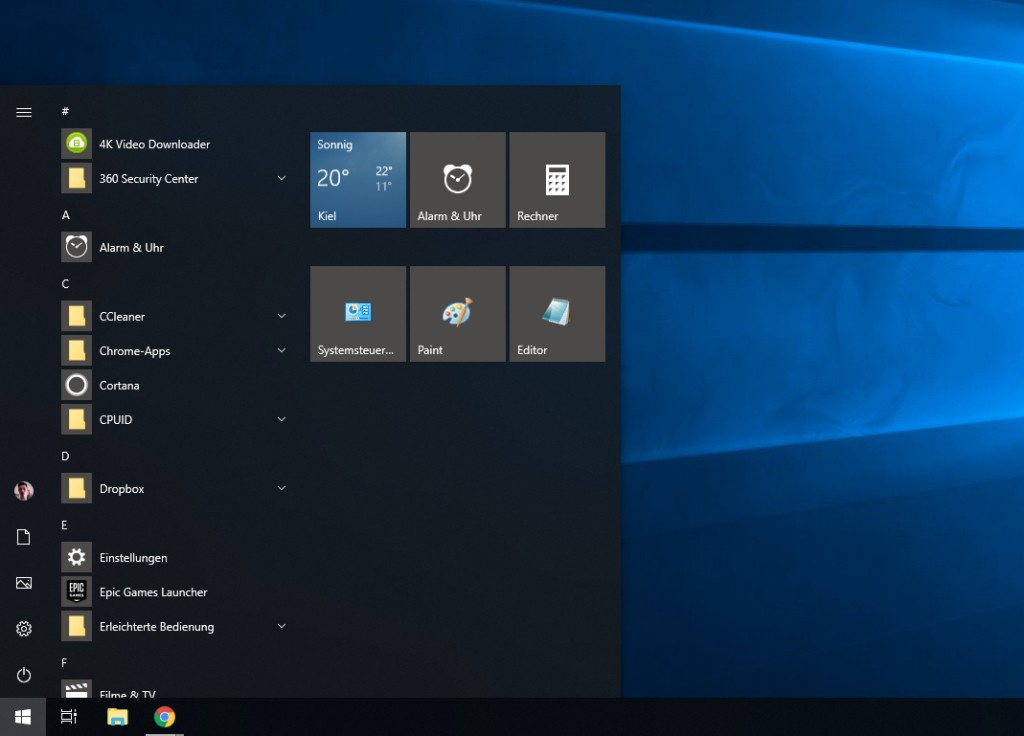The image size is (1024, 736).
Task: Open 4K Video Downloader from app list
Action: (154, 144)
